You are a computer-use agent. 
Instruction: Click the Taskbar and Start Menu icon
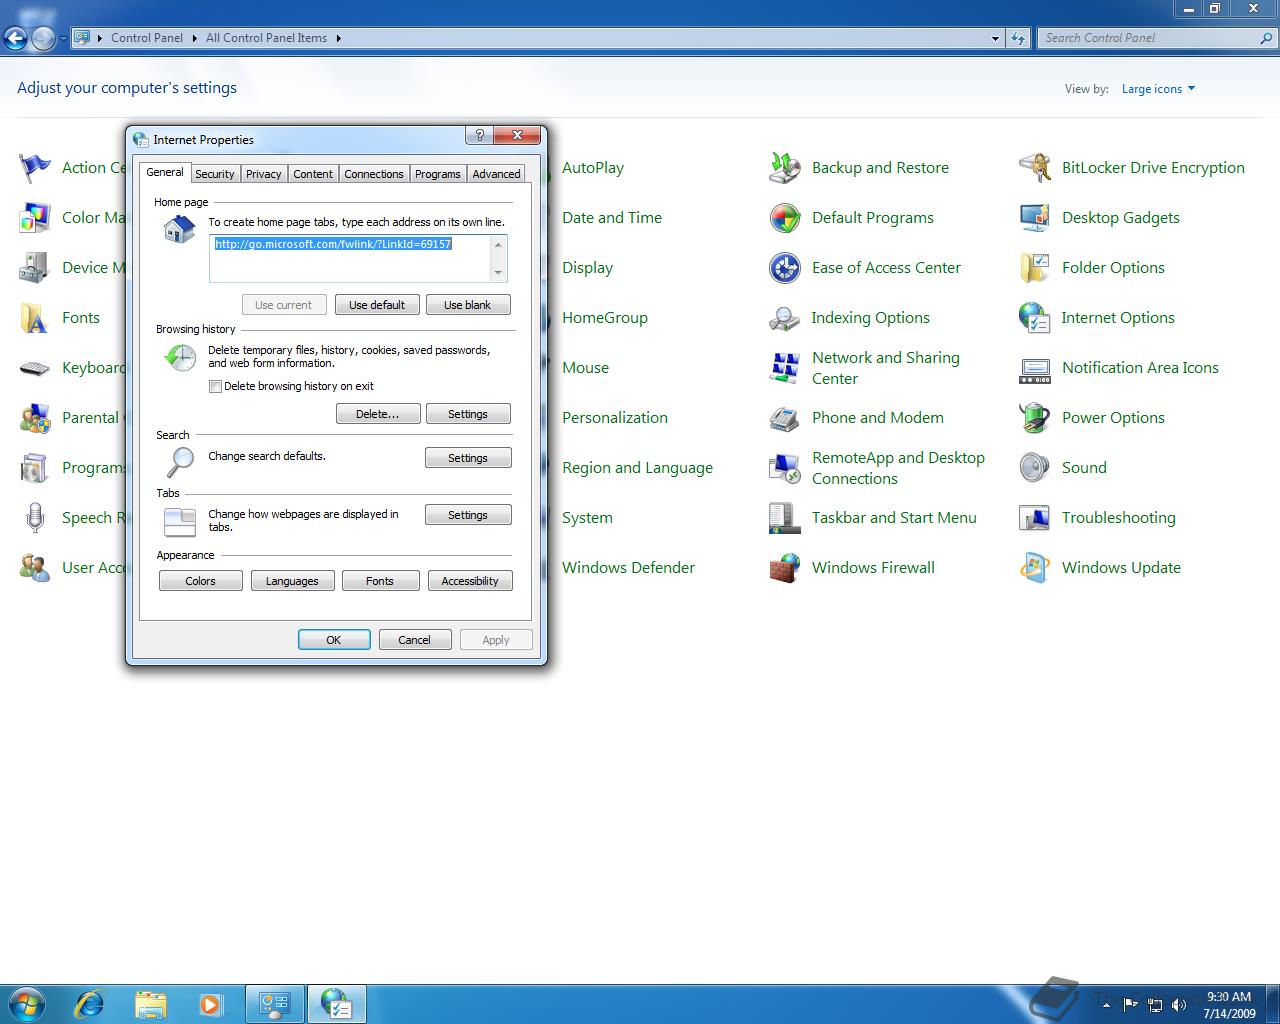(x=785, y=518)
